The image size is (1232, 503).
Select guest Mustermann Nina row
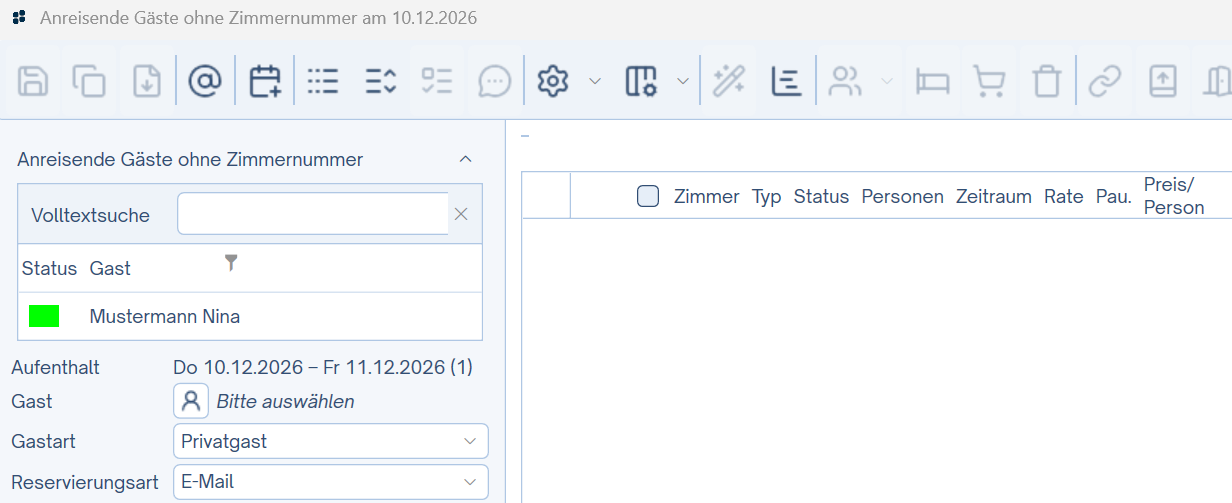[x=165, y=317]
